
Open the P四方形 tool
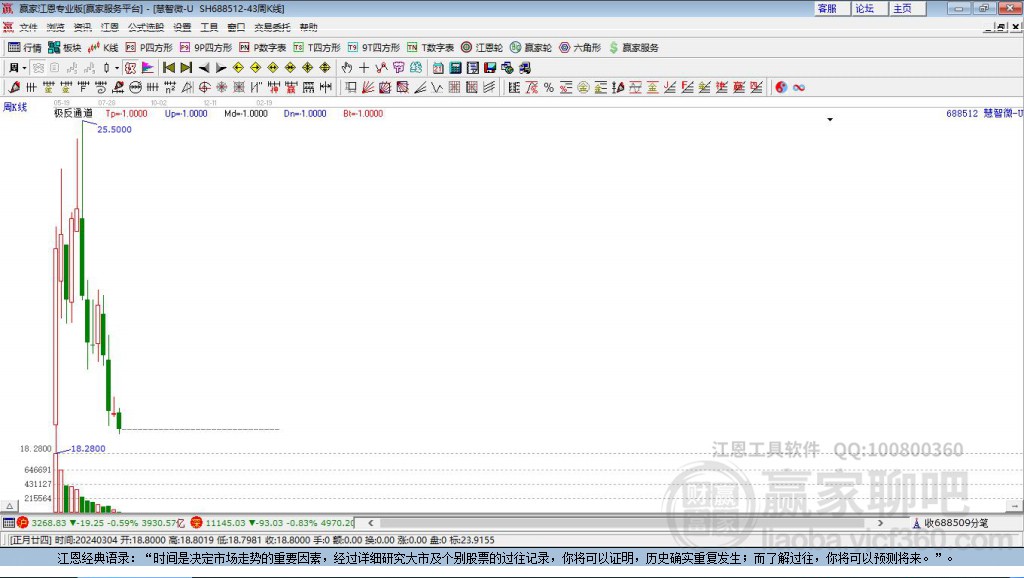[x=149, y=48]
